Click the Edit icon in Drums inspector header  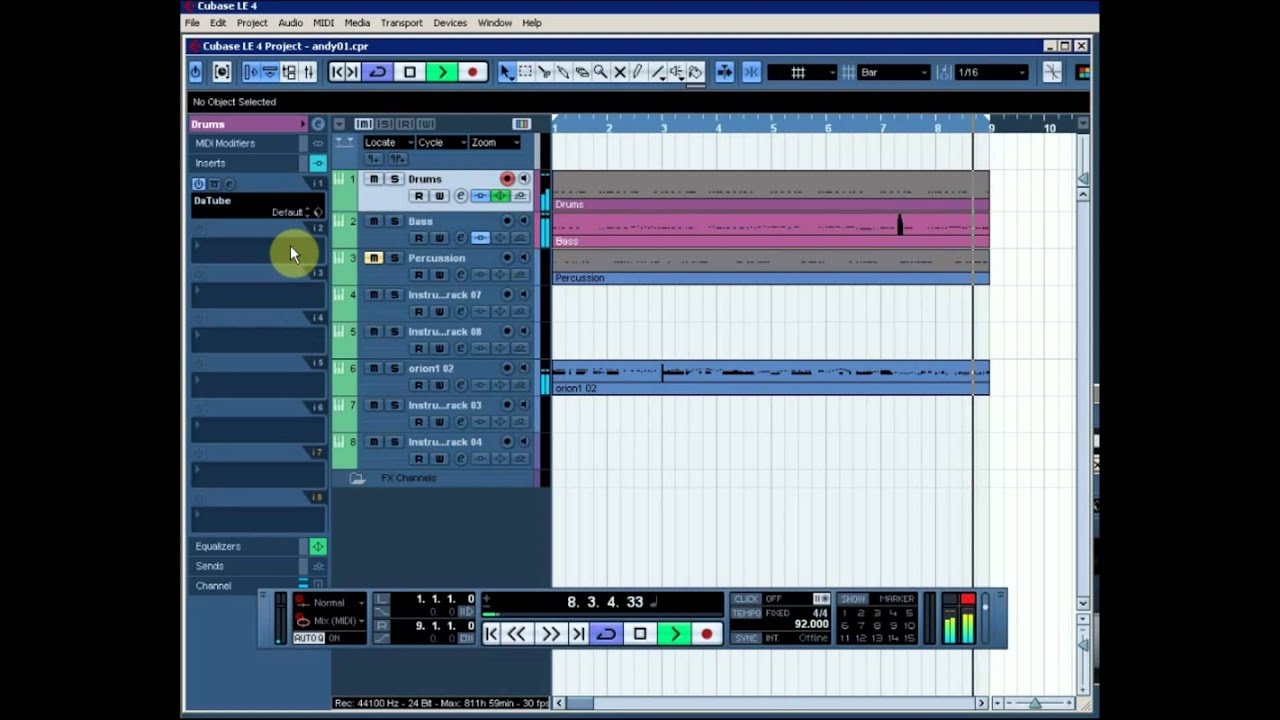[x=318, y=124]
